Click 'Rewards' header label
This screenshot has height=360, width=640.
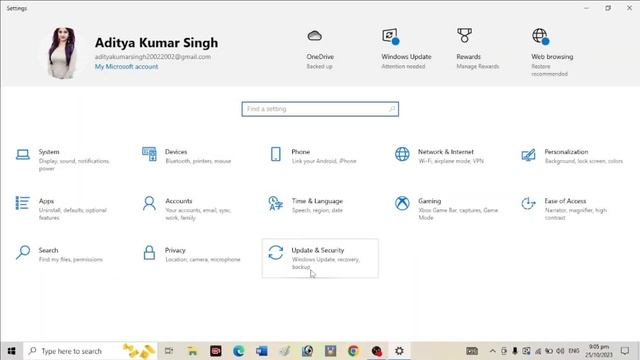[469, 57]
